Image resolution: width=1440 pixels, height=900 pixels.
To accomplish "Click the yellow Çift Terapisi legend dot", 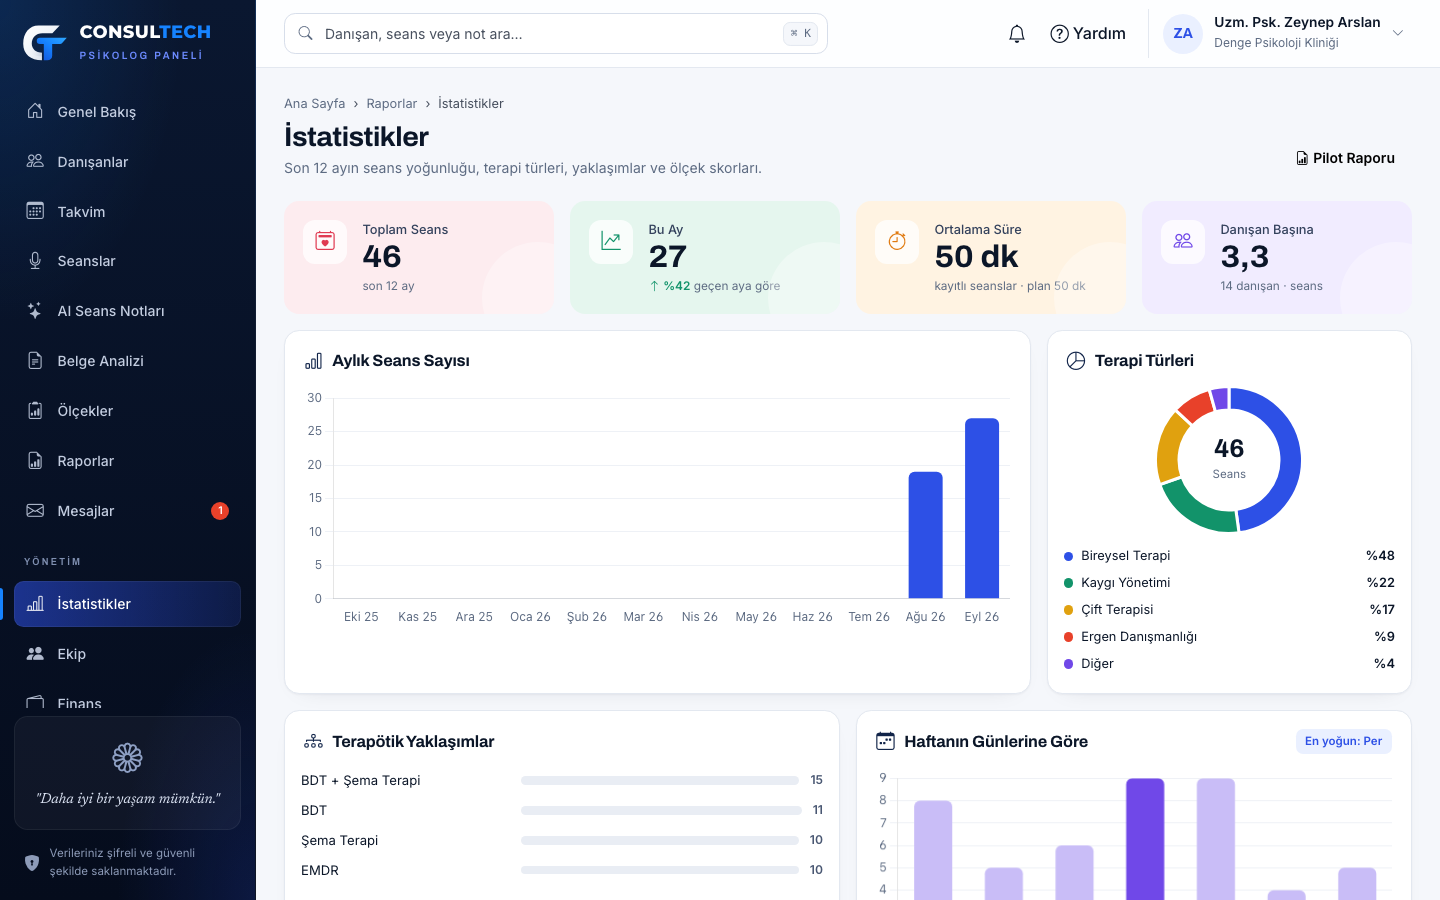I will pos(1068,610).
